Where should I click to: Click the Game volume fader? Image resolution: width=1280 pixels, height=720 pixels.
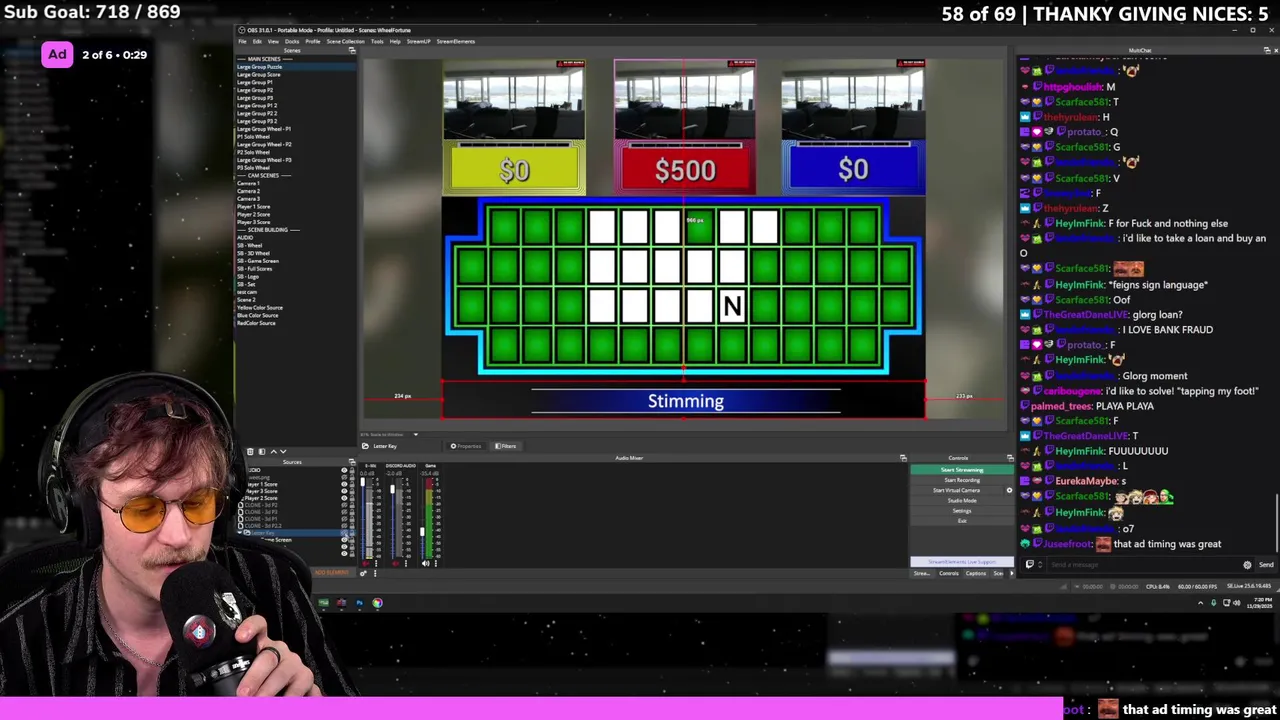tap(422, 531)
